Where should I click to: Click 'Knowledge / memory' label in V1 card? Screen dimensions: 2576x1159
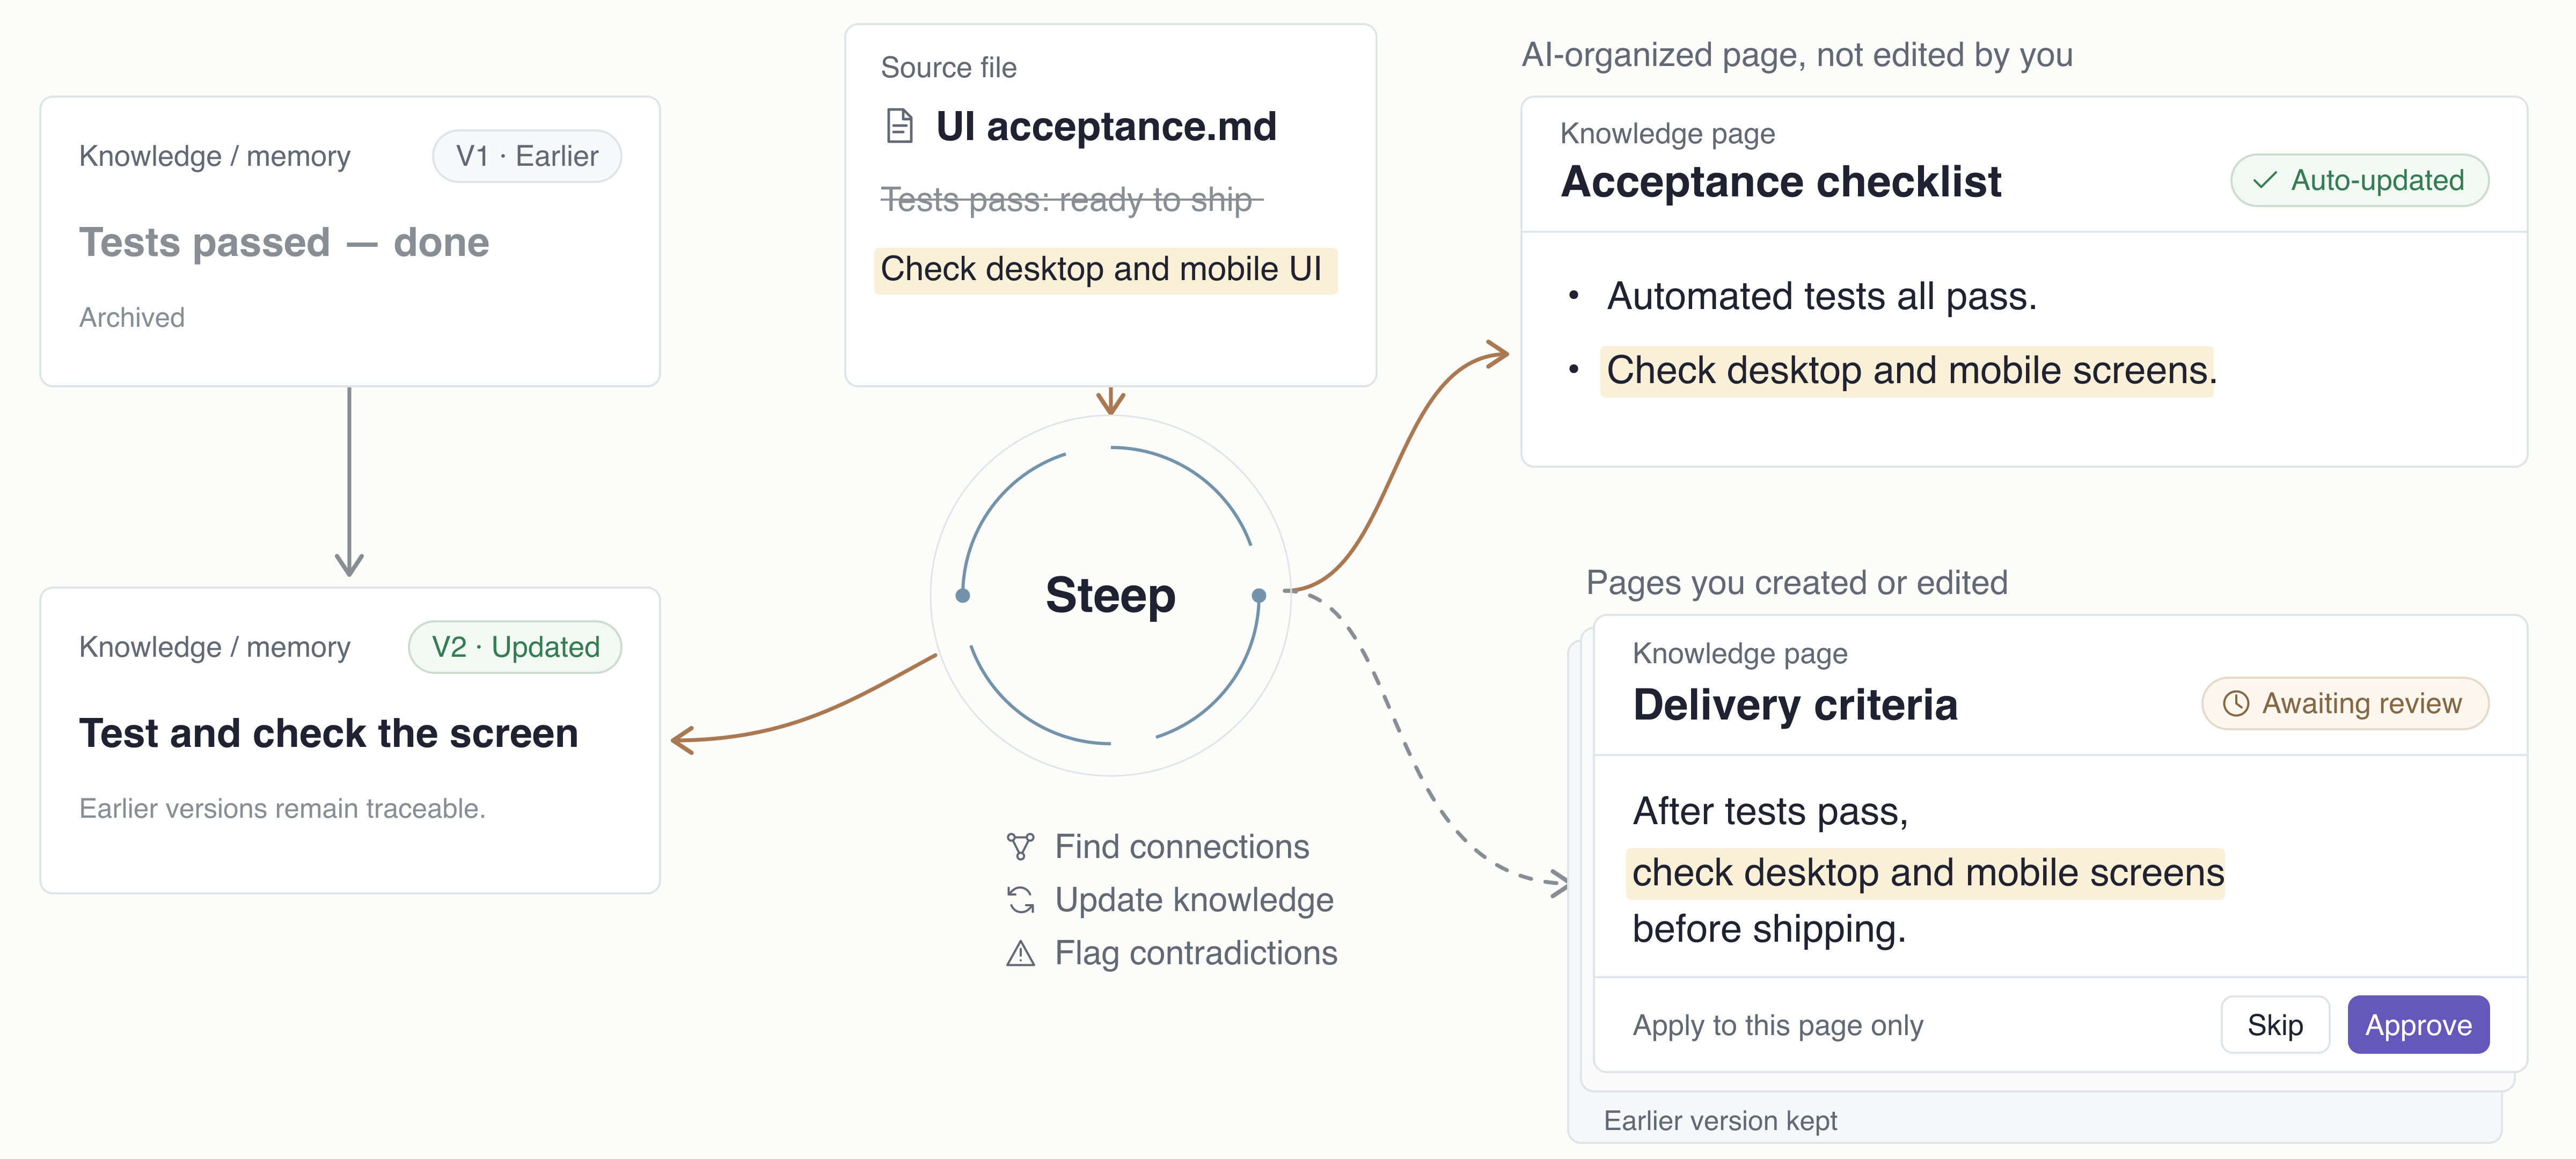(x=214, y=156)
